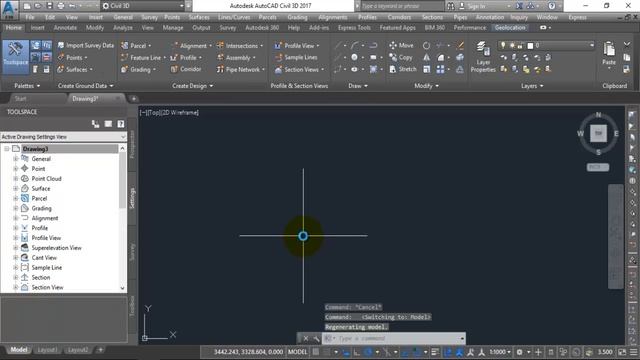
Task: Click the Fillet tool icon in Modify
Action: coord(440,58)
